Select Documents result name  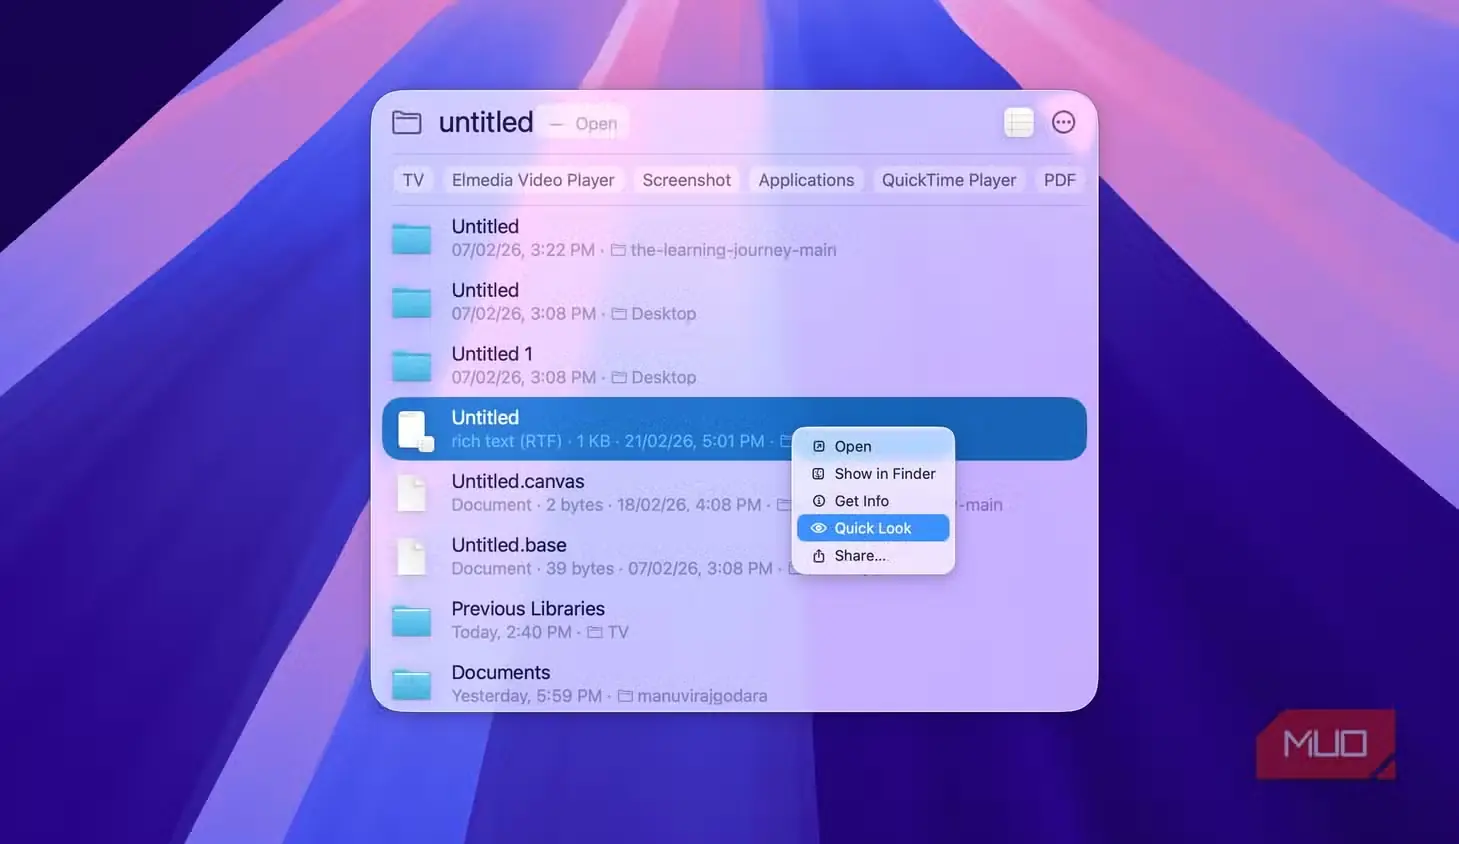(x=501, y=673)
